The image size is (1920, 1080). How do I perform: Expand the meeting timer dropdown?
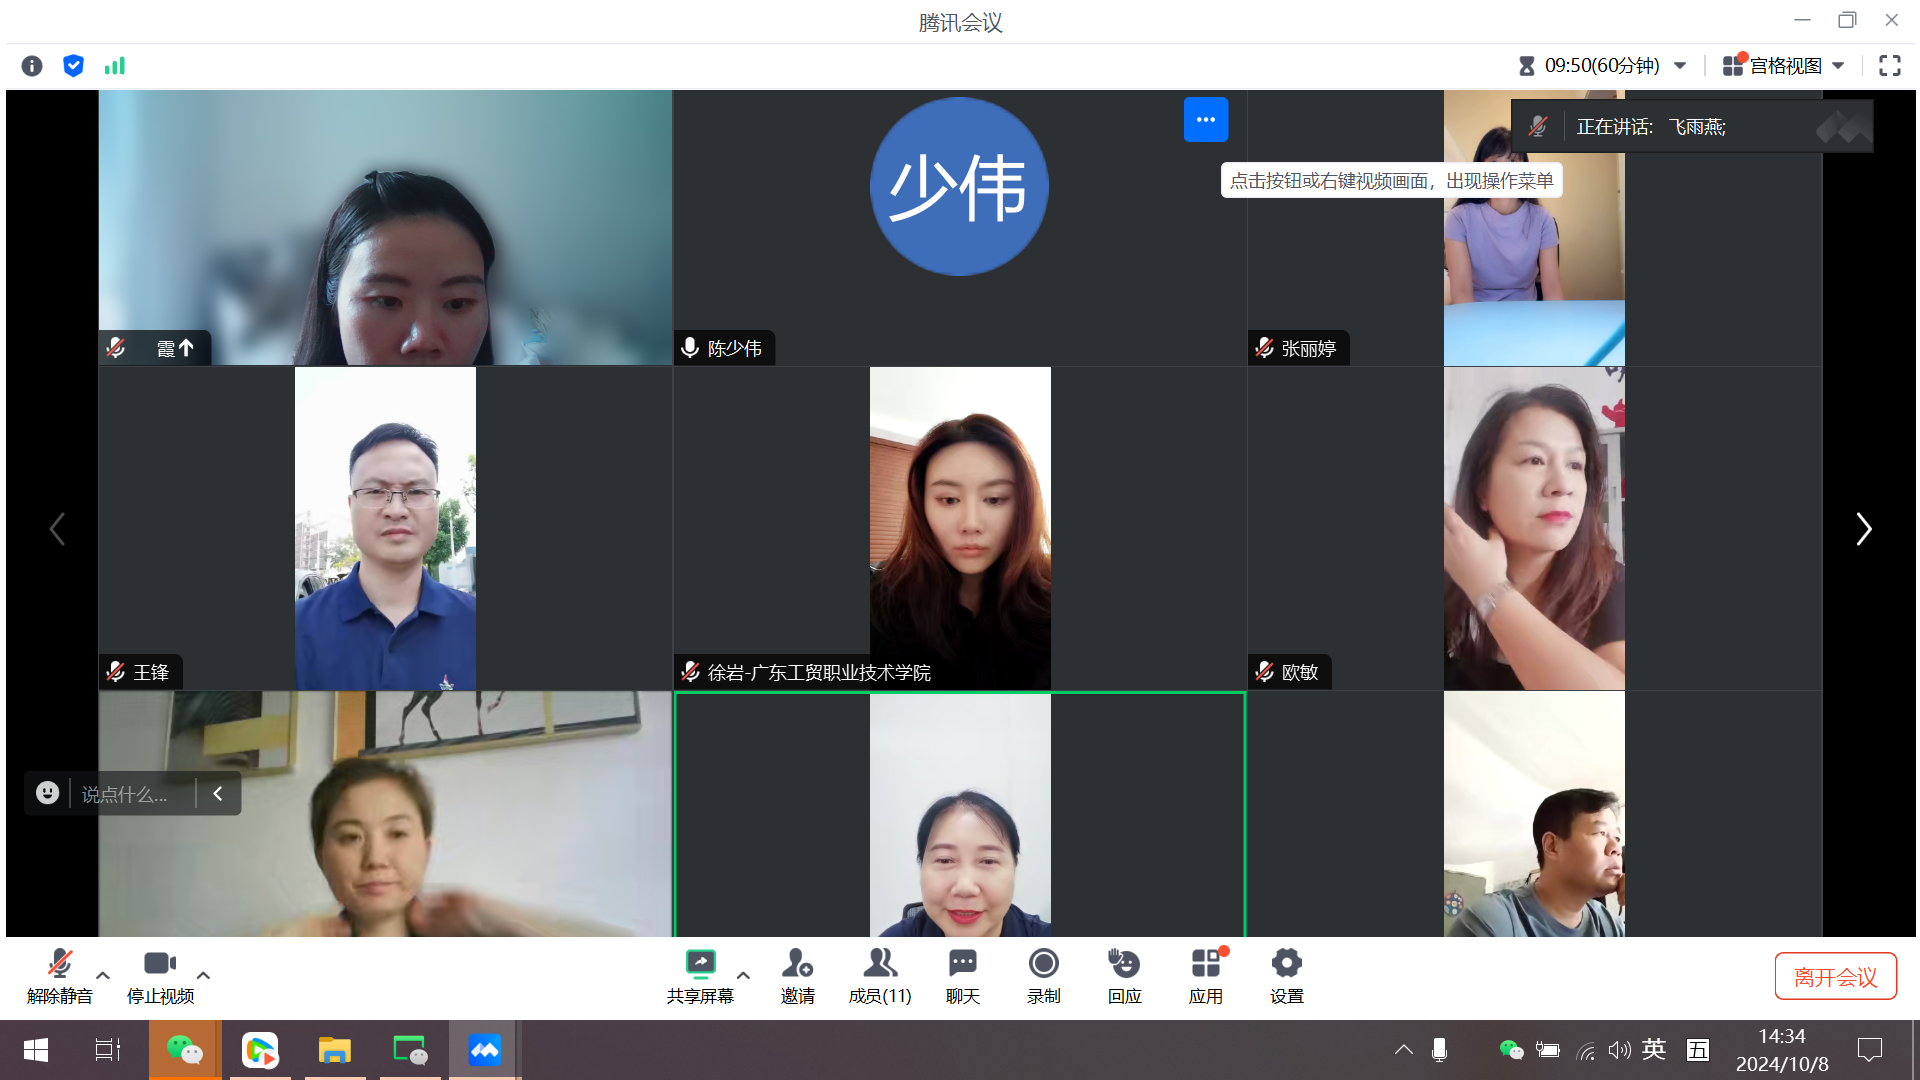point(1681,66)
